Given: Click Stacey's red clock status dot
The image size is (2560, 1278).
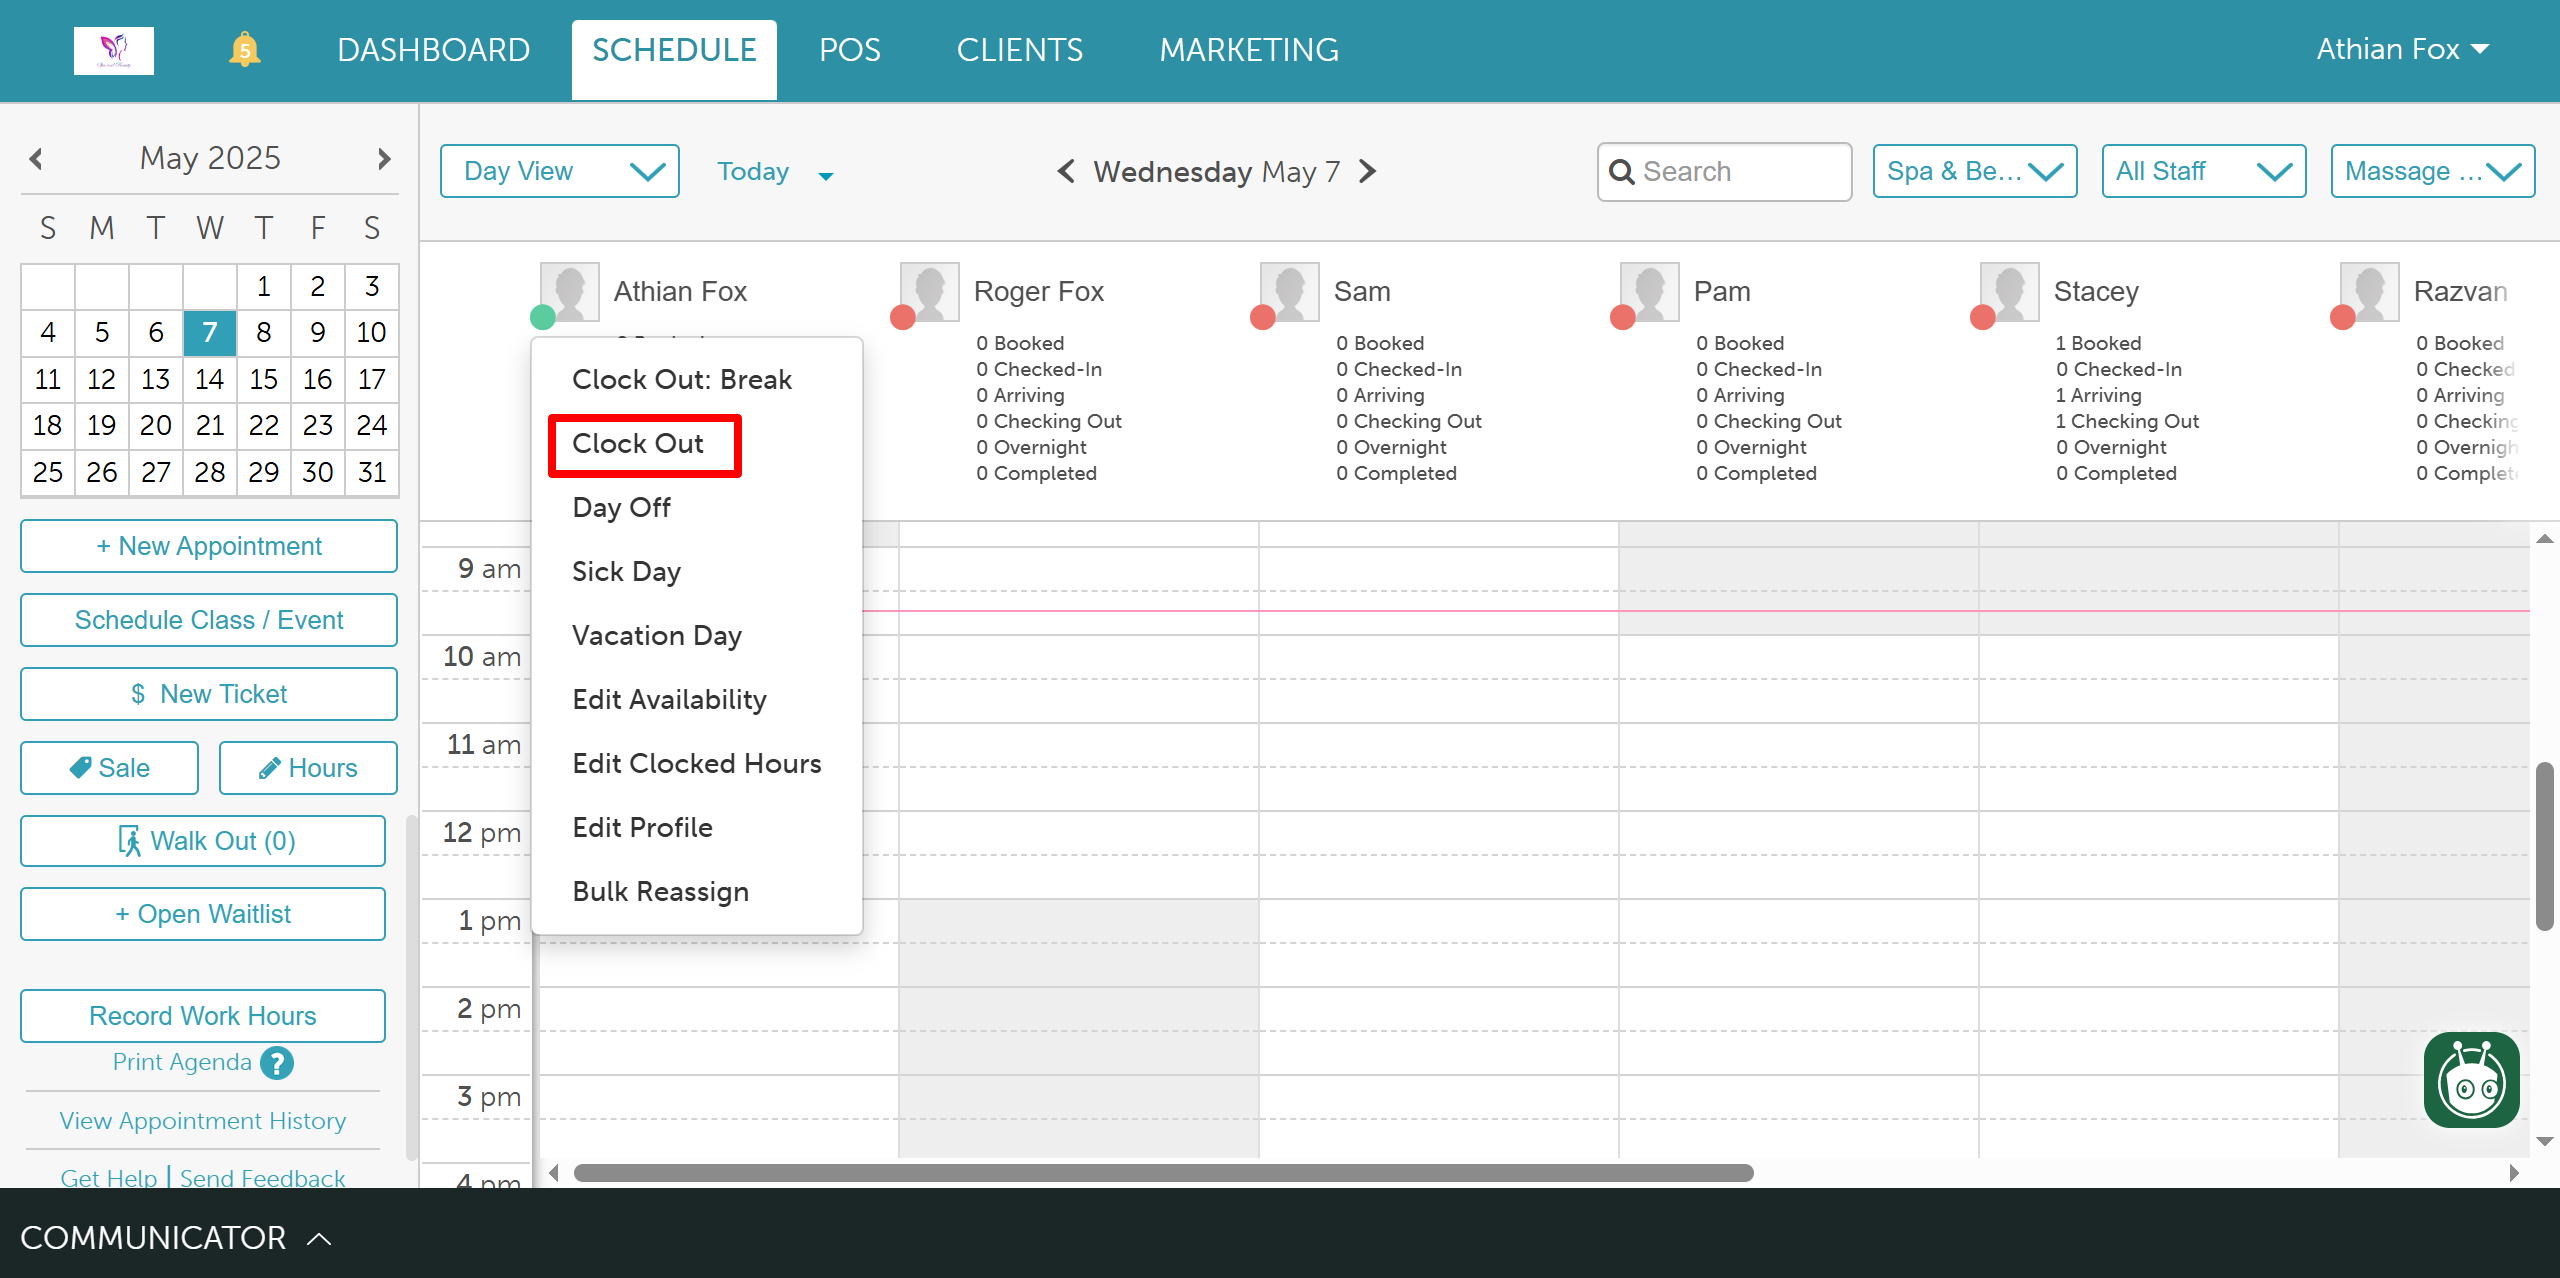Looking at the screenshot, I should pyautogui.click(x=1982, y=318).
